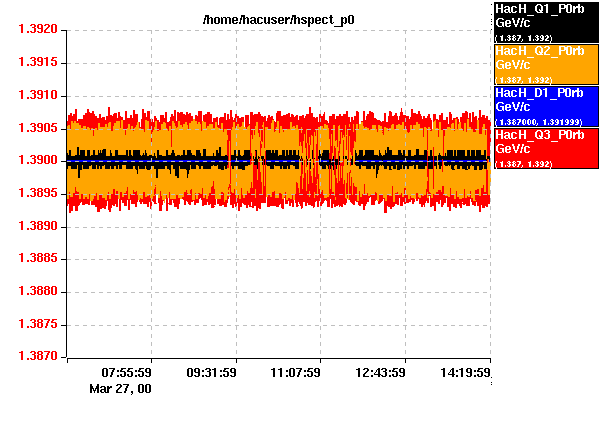
Task: Click the Mar 27, 00 date label
Action: coord(120,388)
